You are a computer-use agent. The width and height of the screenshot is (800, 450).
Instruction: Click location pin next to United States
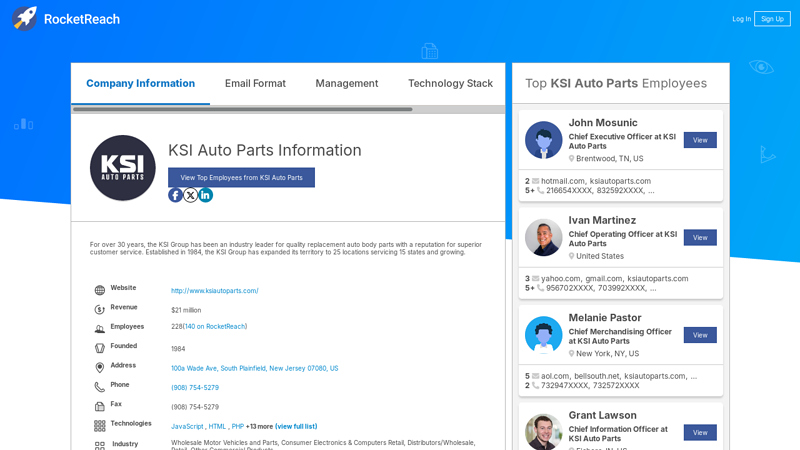[571, 256]
